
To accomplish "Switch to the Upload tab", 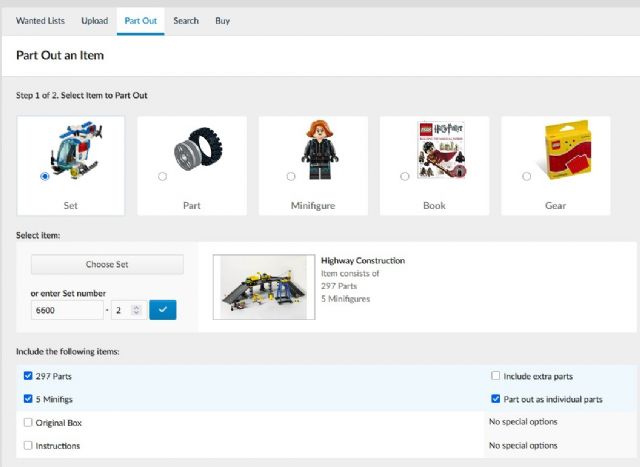I will point(94,21).
